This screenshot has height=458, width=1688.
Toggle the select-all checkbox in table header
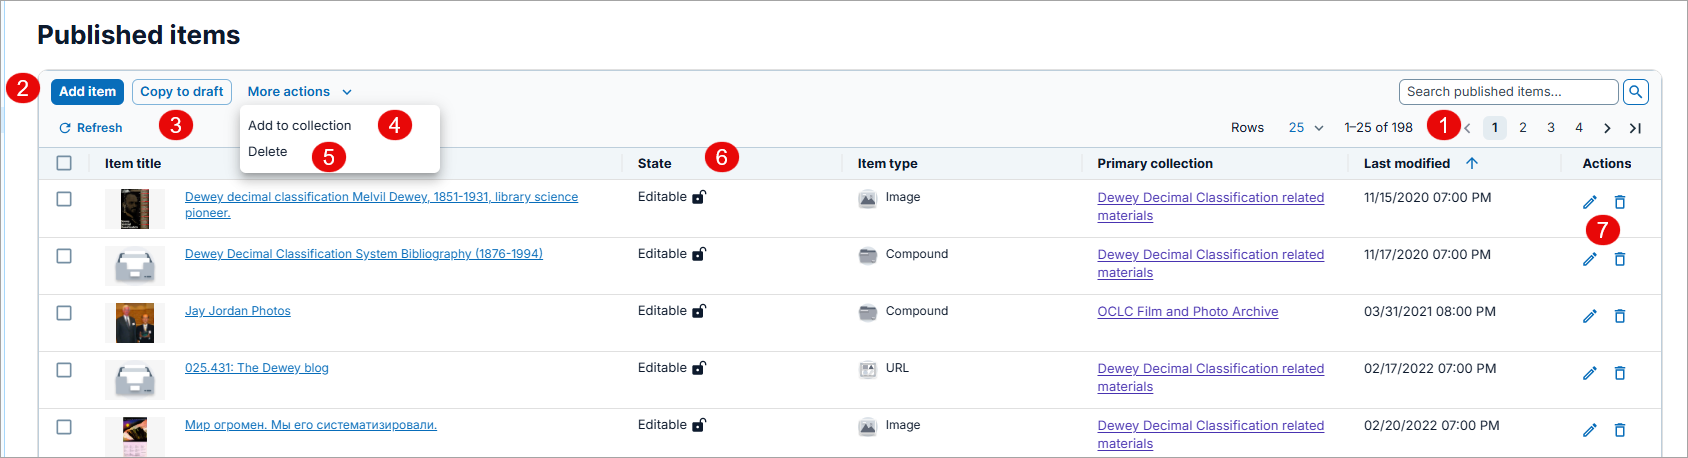coord(64,163)
